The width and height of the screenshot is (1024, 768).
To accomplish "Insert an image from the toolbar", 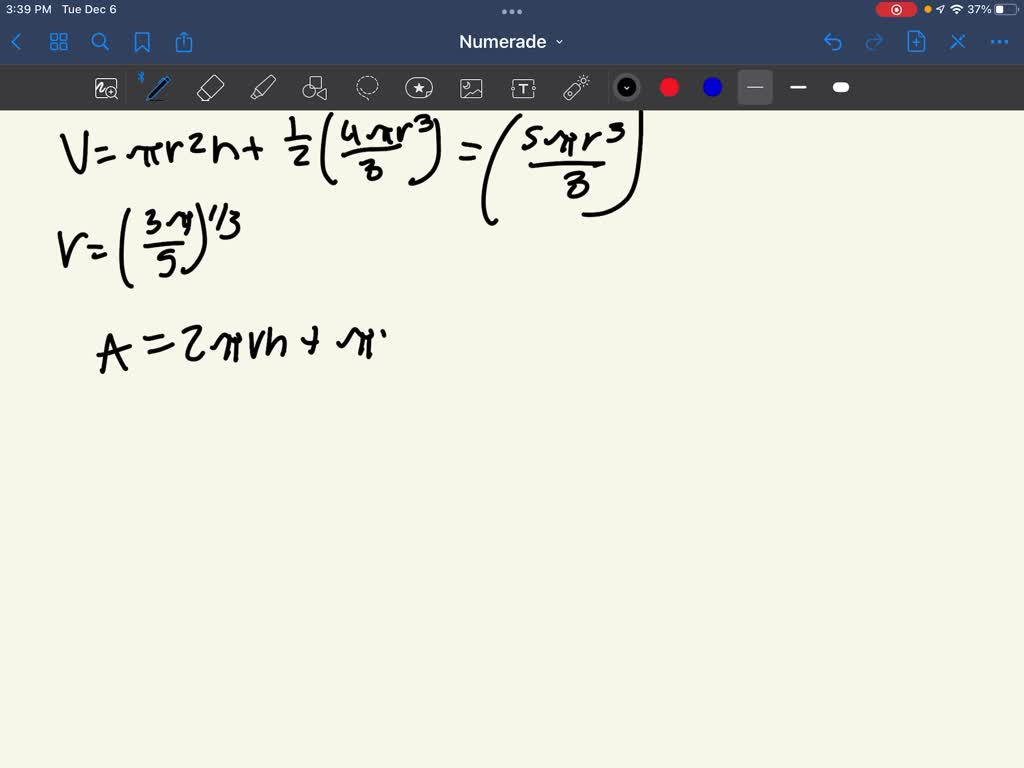I will (470, 87).
